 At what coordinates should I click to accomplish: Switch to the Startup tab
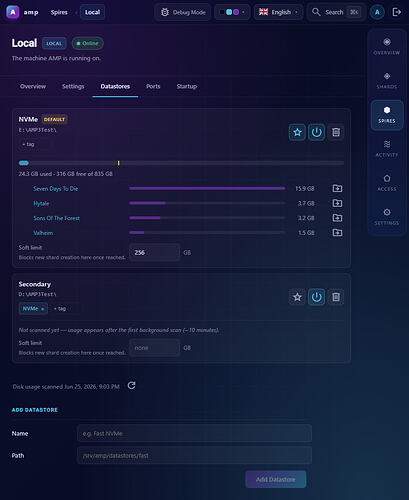tap(187, 86)
